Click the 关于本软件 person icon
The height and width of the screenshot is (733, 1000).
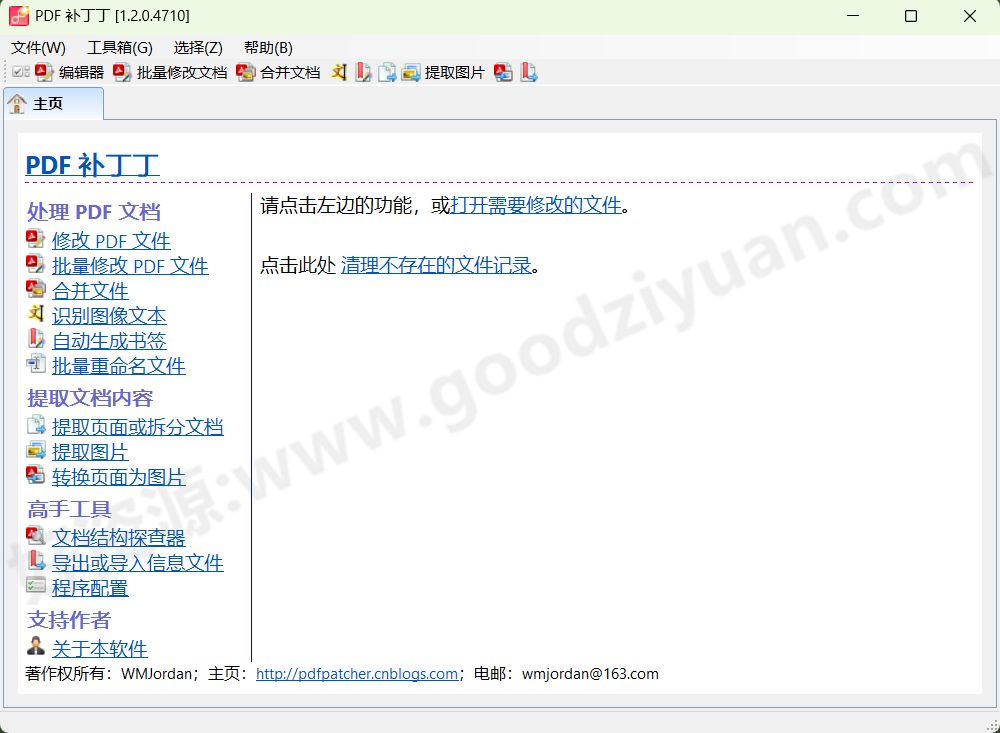(35, 648)
